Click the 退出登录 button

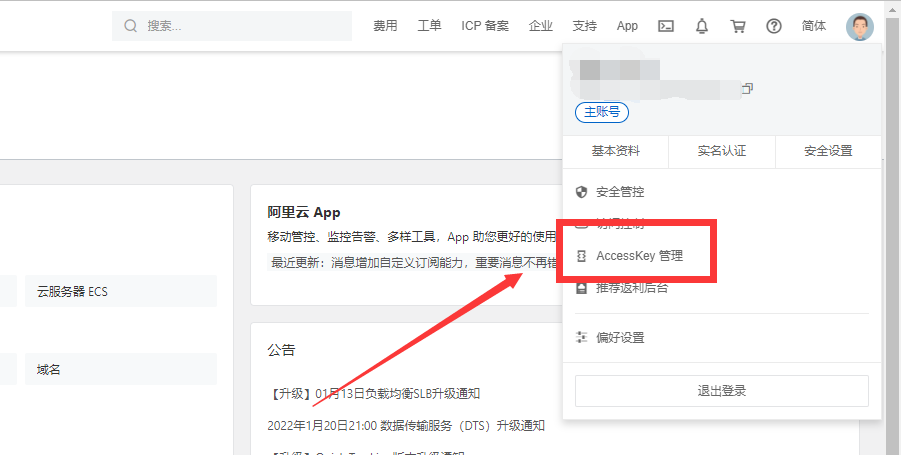point(722,391)
